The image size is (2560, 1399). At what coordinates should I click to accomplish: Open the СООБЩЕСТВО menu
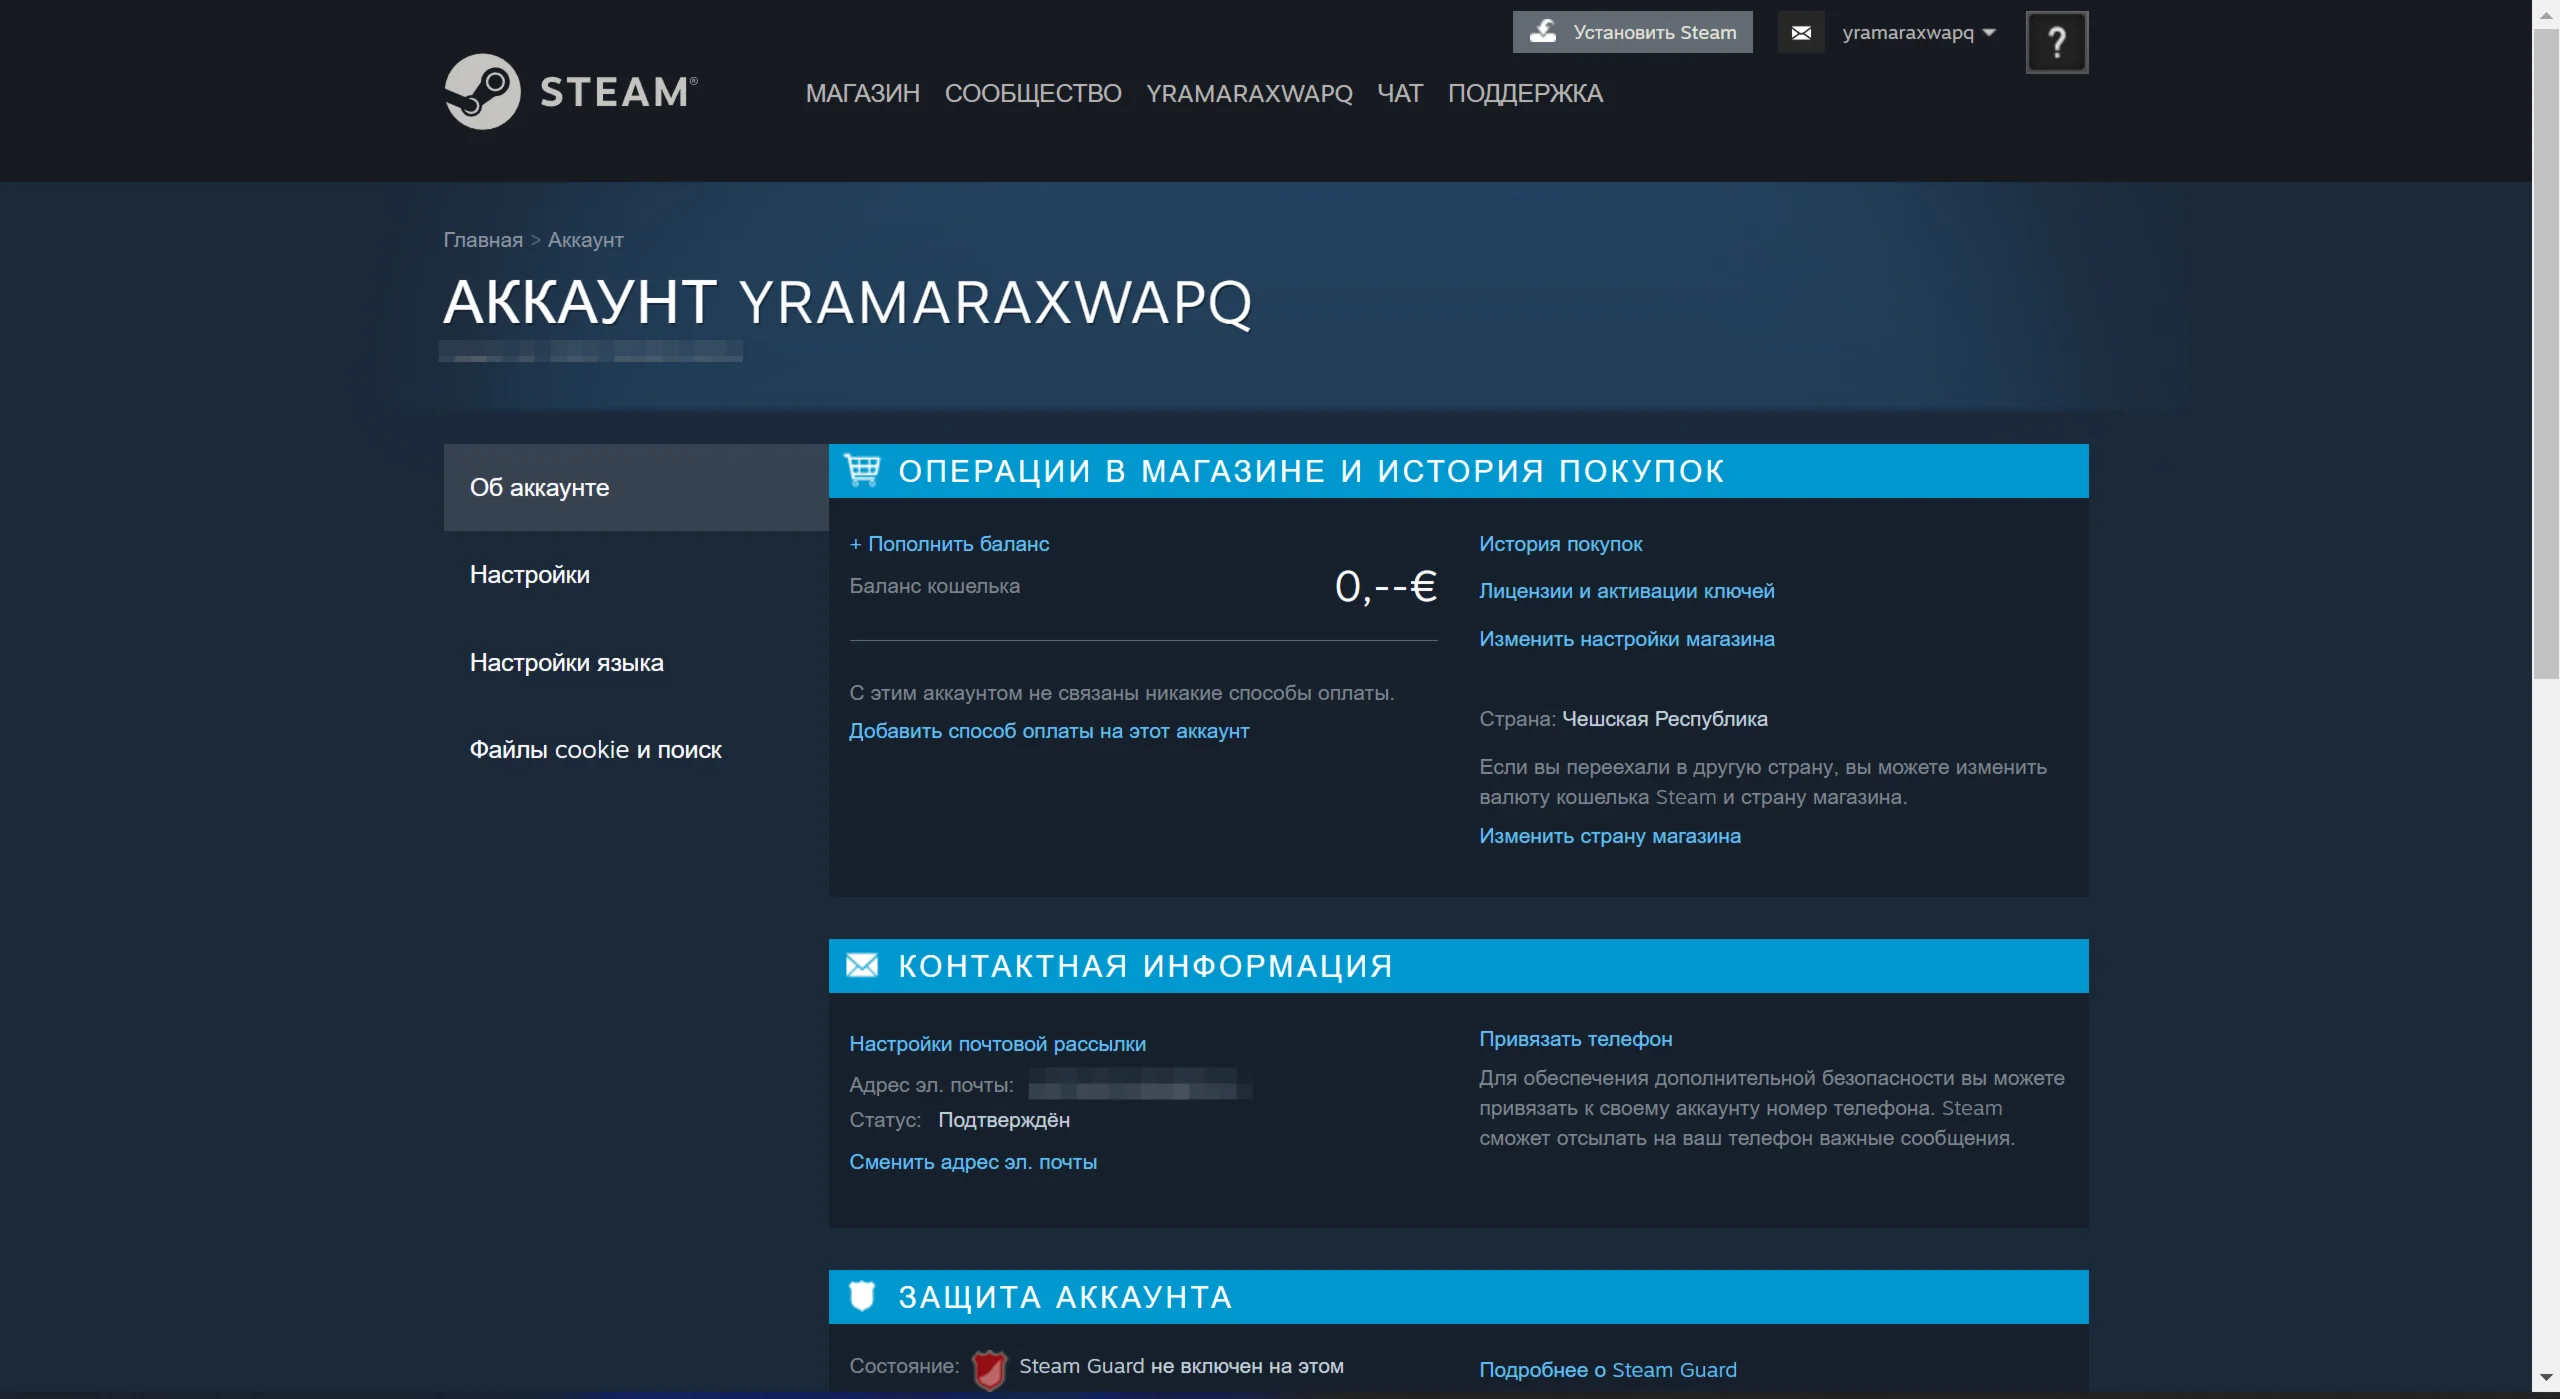1033,93
